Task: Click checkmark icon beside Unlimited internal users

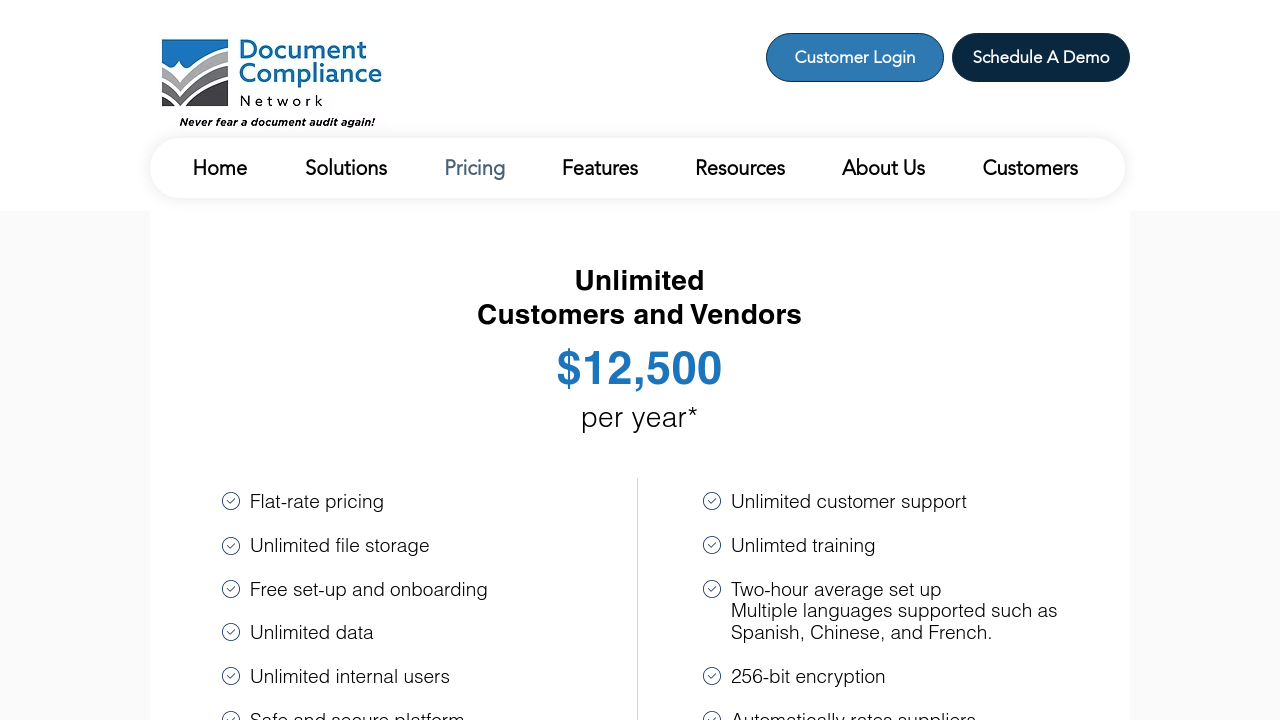Action: point(231,676)
